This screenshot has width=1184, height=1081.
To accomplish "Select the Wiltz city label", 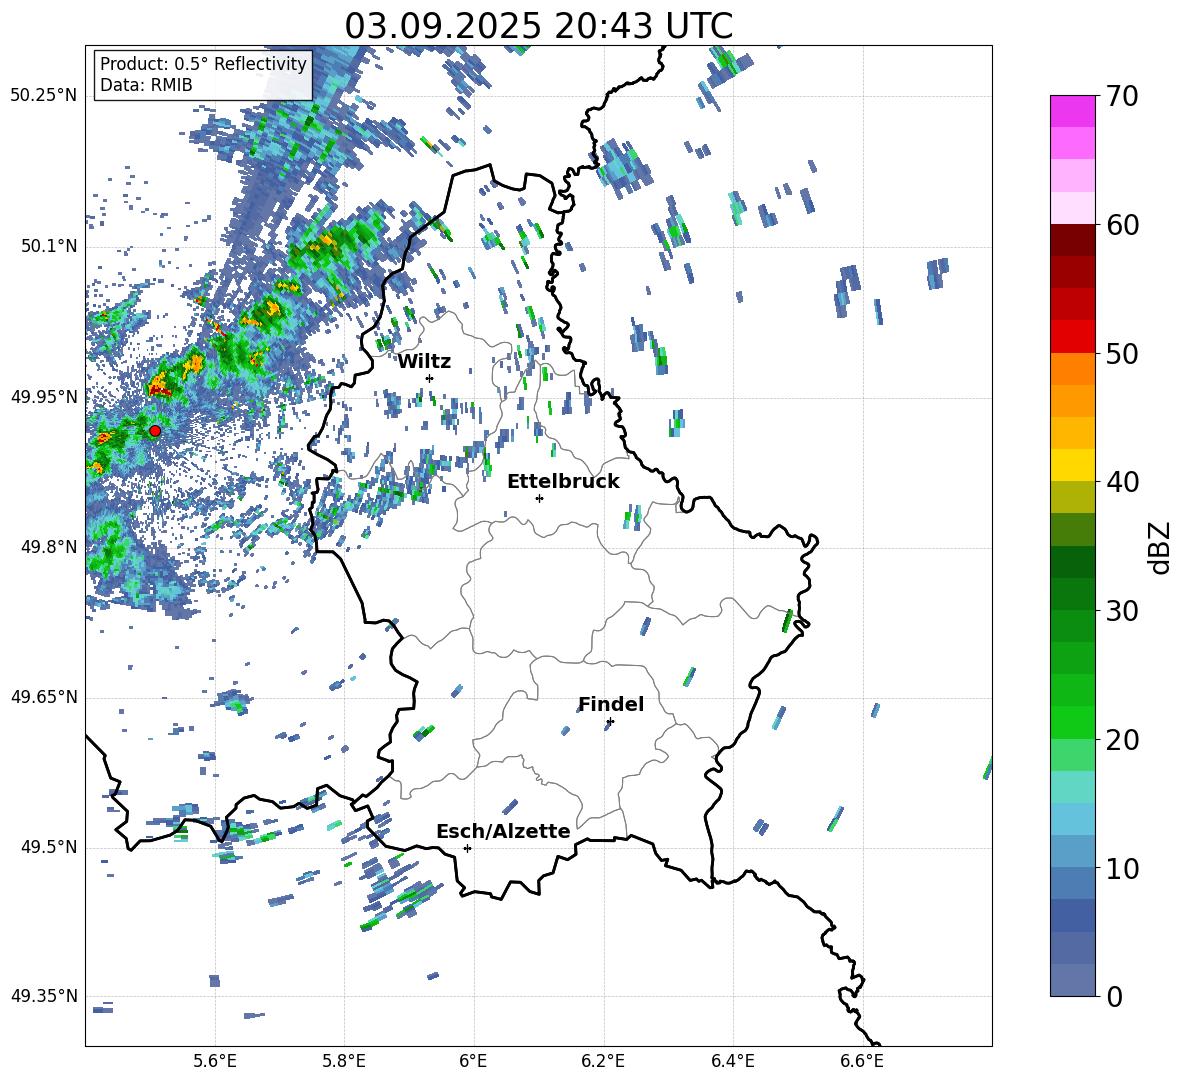I will click(x=424, y=362).
